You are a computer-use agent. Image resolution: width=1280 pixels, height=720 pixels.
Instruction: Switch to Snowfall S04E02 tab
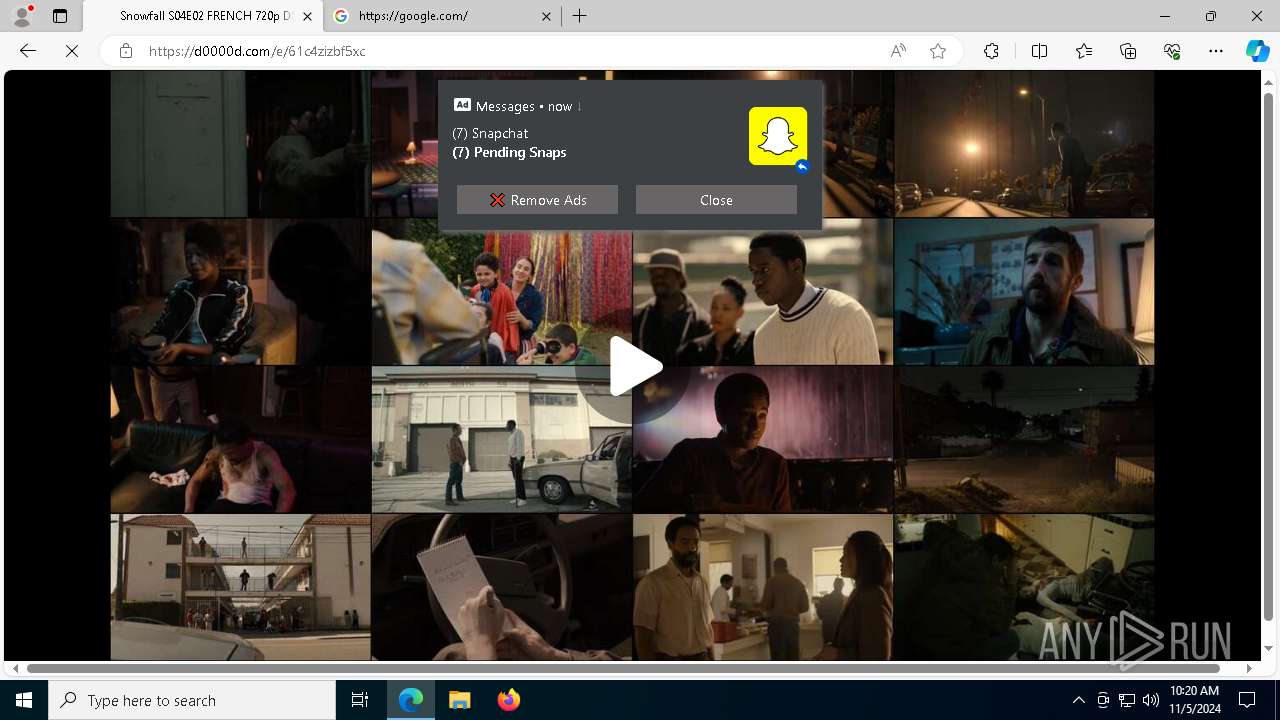(x=203, y=16)
